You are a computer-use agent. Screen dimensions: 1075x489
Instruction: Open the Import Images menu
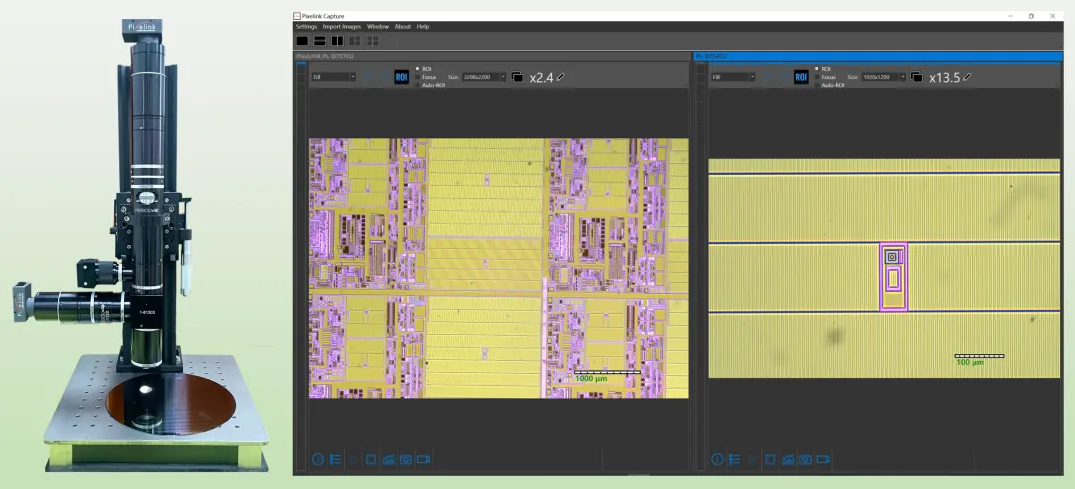pyautogui.click(x=341, y=27)
